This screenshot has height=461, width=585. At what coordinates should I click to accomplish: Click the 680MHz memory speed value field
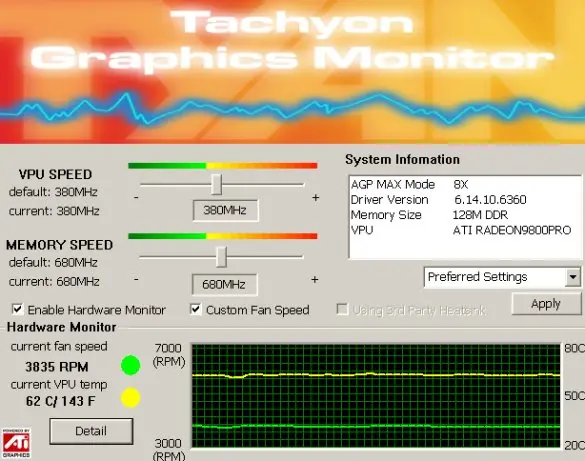pyautogui.click(x=224, y=285)
